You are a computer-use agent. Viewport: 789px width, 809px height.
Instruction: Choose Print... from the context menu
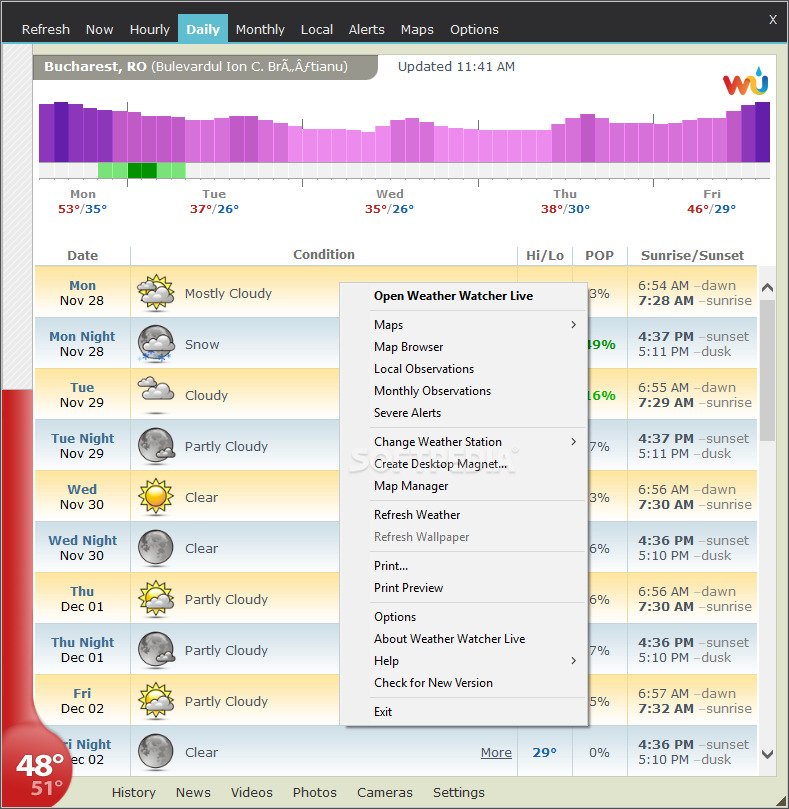[391, 566]
